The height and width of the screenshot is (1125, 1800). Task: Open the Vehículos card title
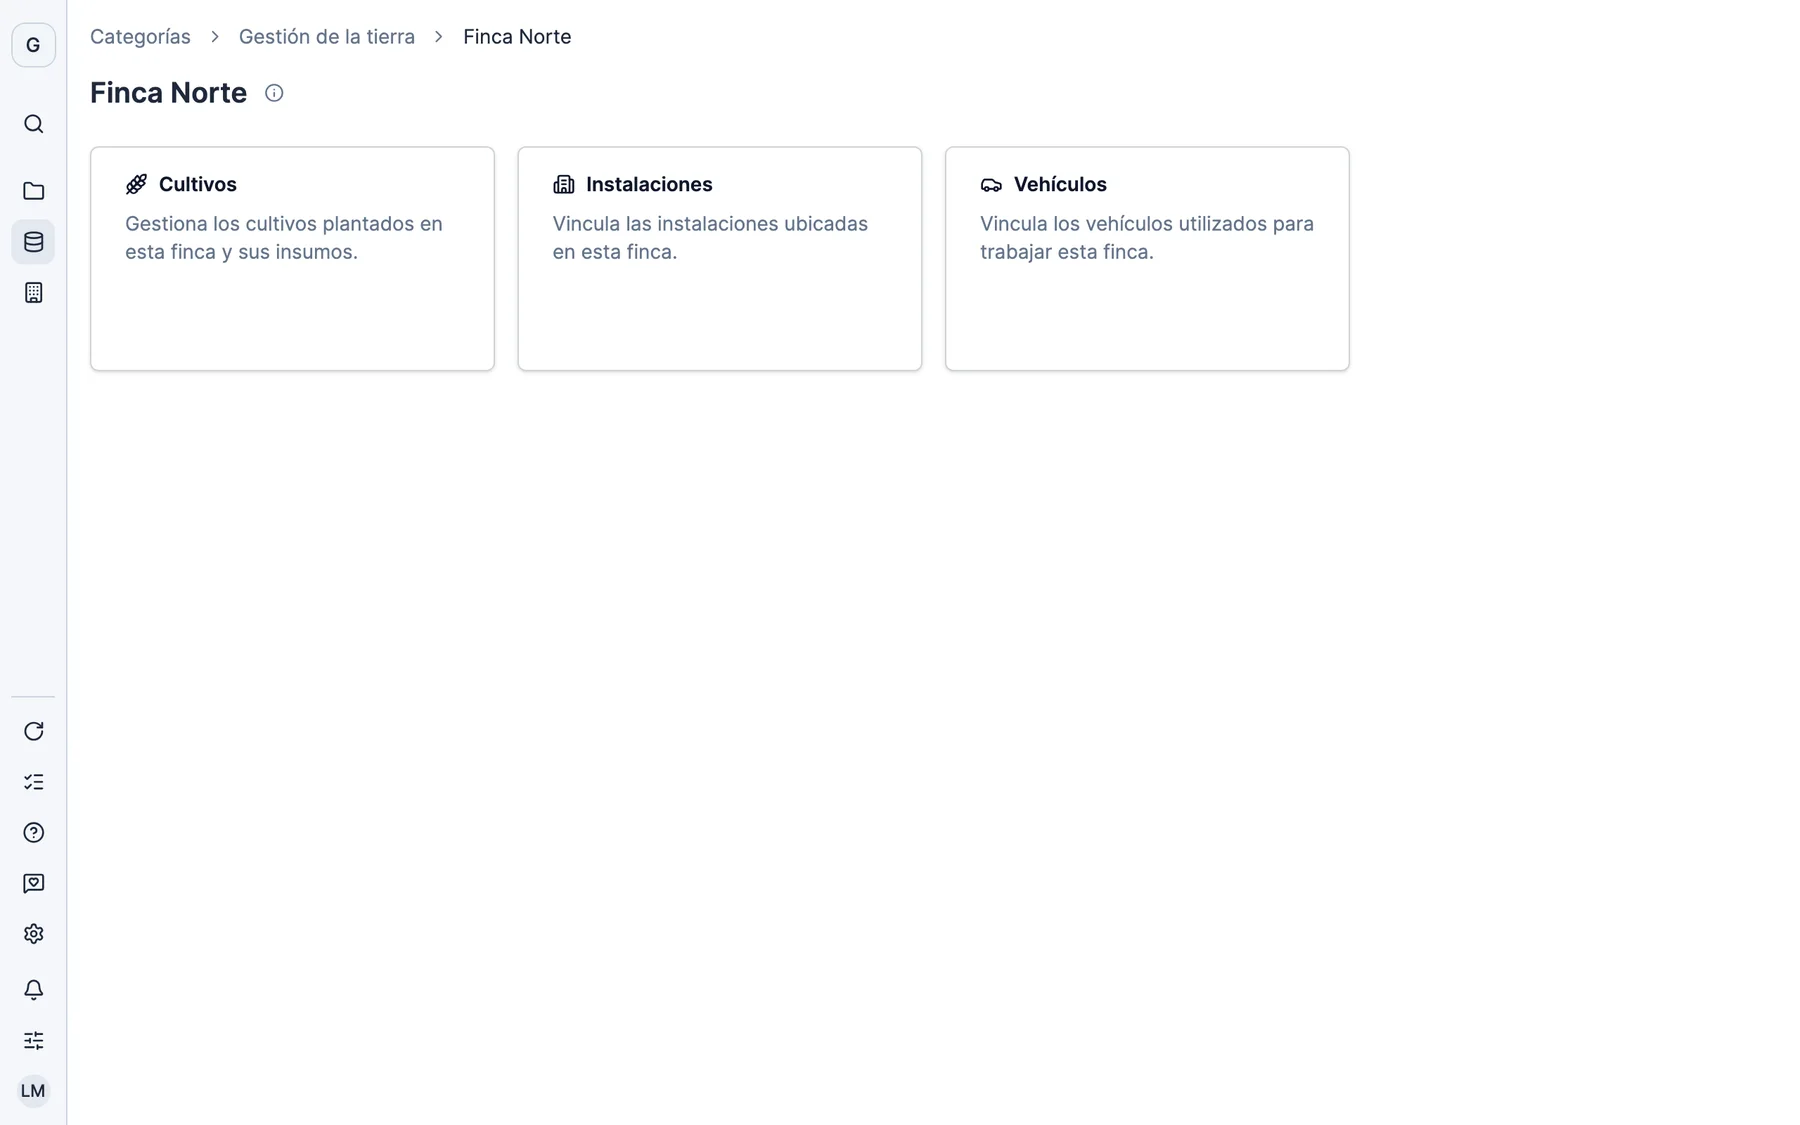pos(1060,184)
